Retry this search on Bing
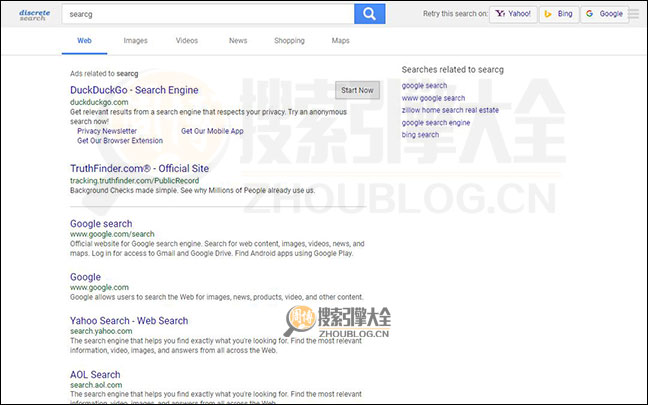The width and height of the screenshot is (648, 405). [x=558, y=14]
